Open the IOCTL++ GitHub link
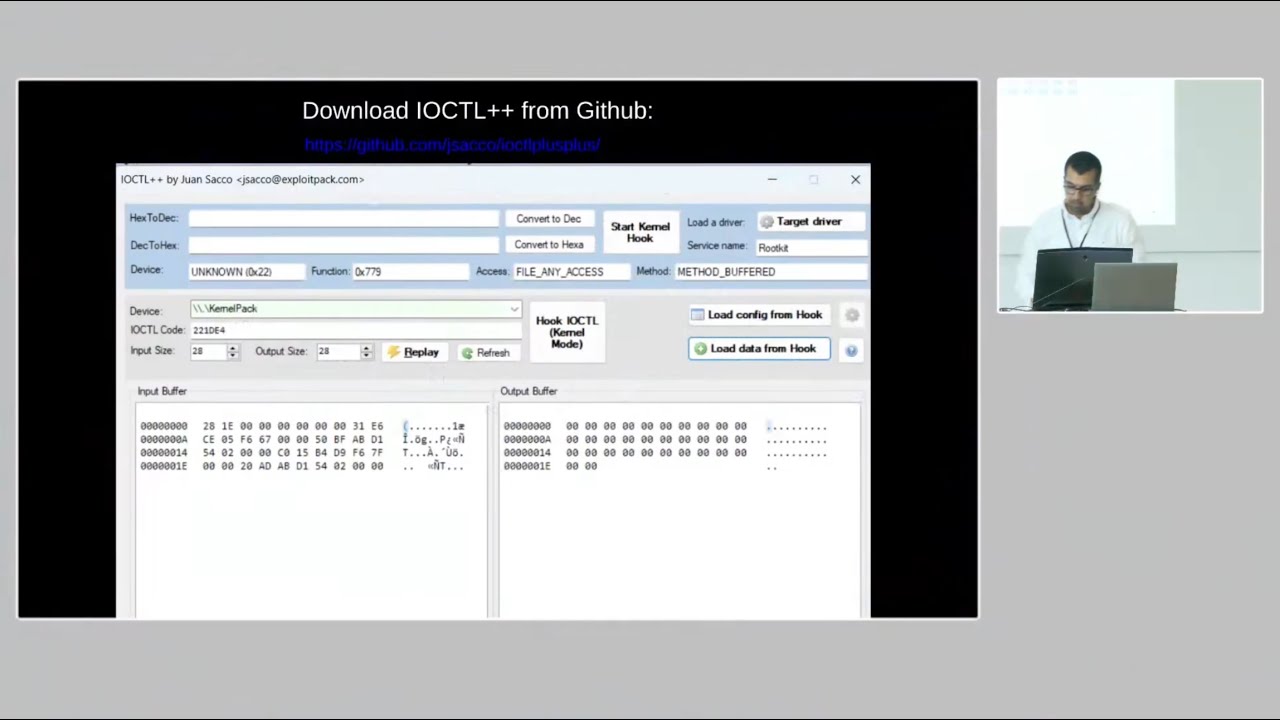The width and height of the screenshot is (1280, 720). pos(452,145)
